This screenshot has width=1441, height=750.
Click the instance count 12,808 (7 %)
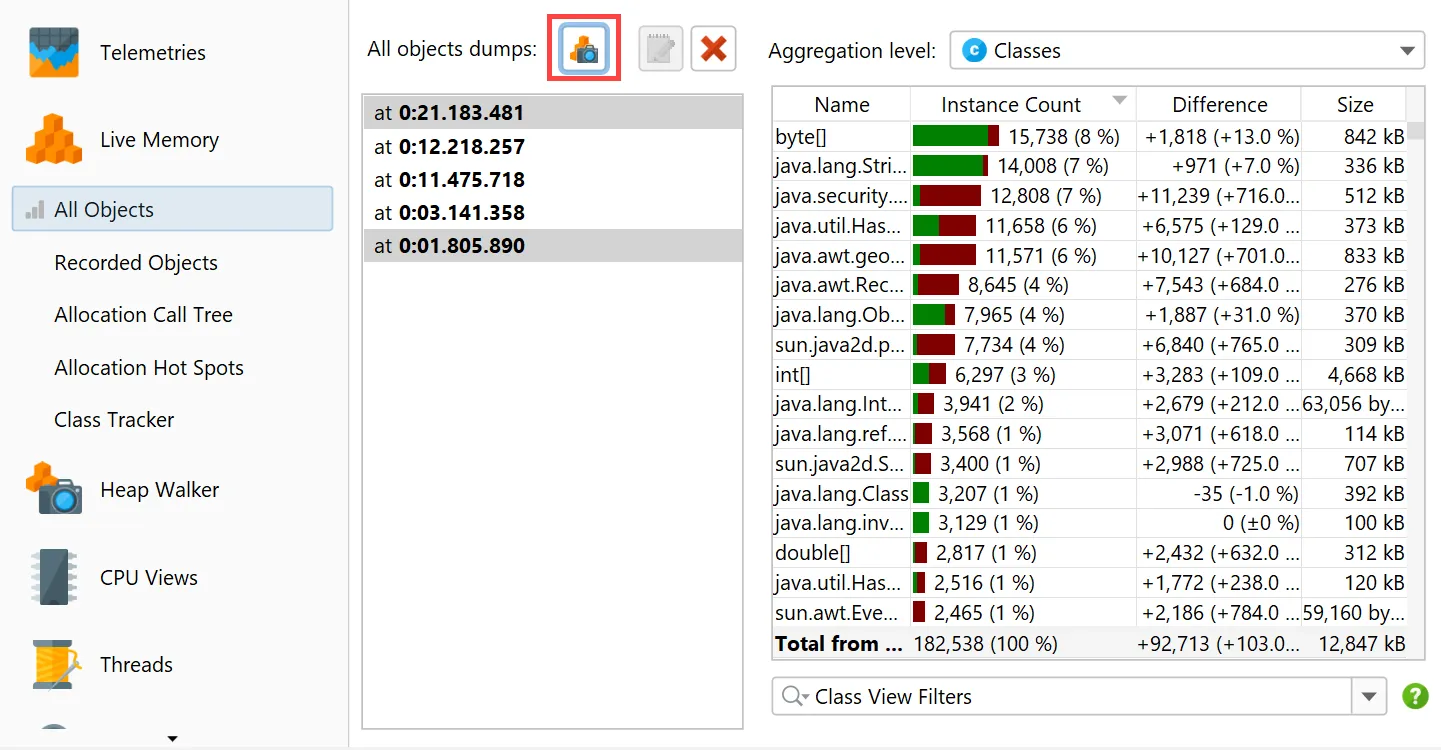point(1046,196)
